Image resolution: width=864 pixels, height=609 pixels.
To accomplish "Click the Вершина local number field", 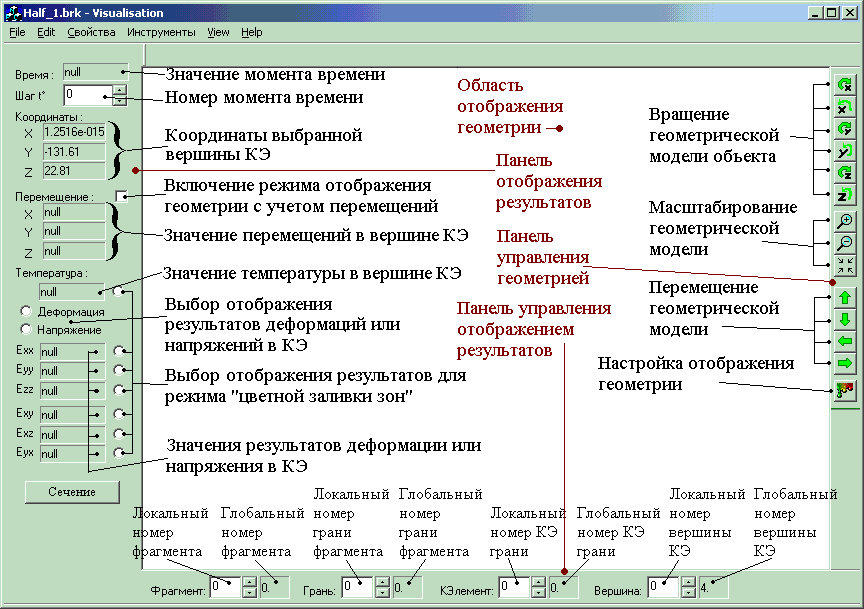I will (663, 587).
